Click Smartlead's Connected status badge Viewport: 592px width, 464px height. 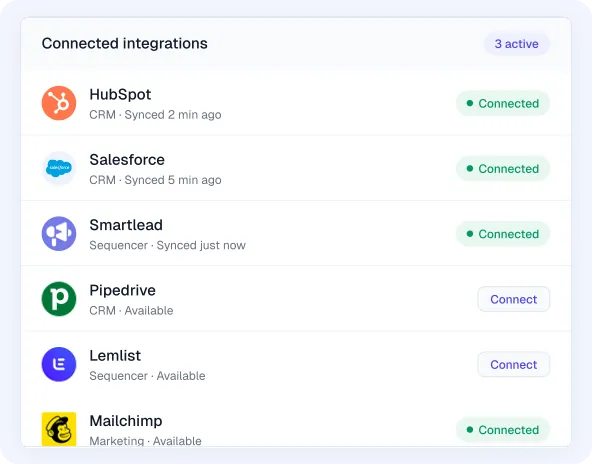point(503,234)
